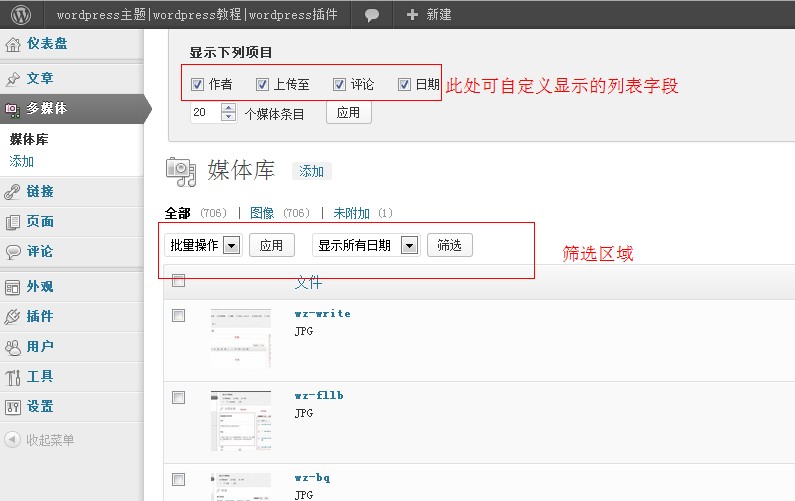Click the 添加 button beside 媒体库 heading
Viewport: 795px width, 501px height.
[312, 171]
